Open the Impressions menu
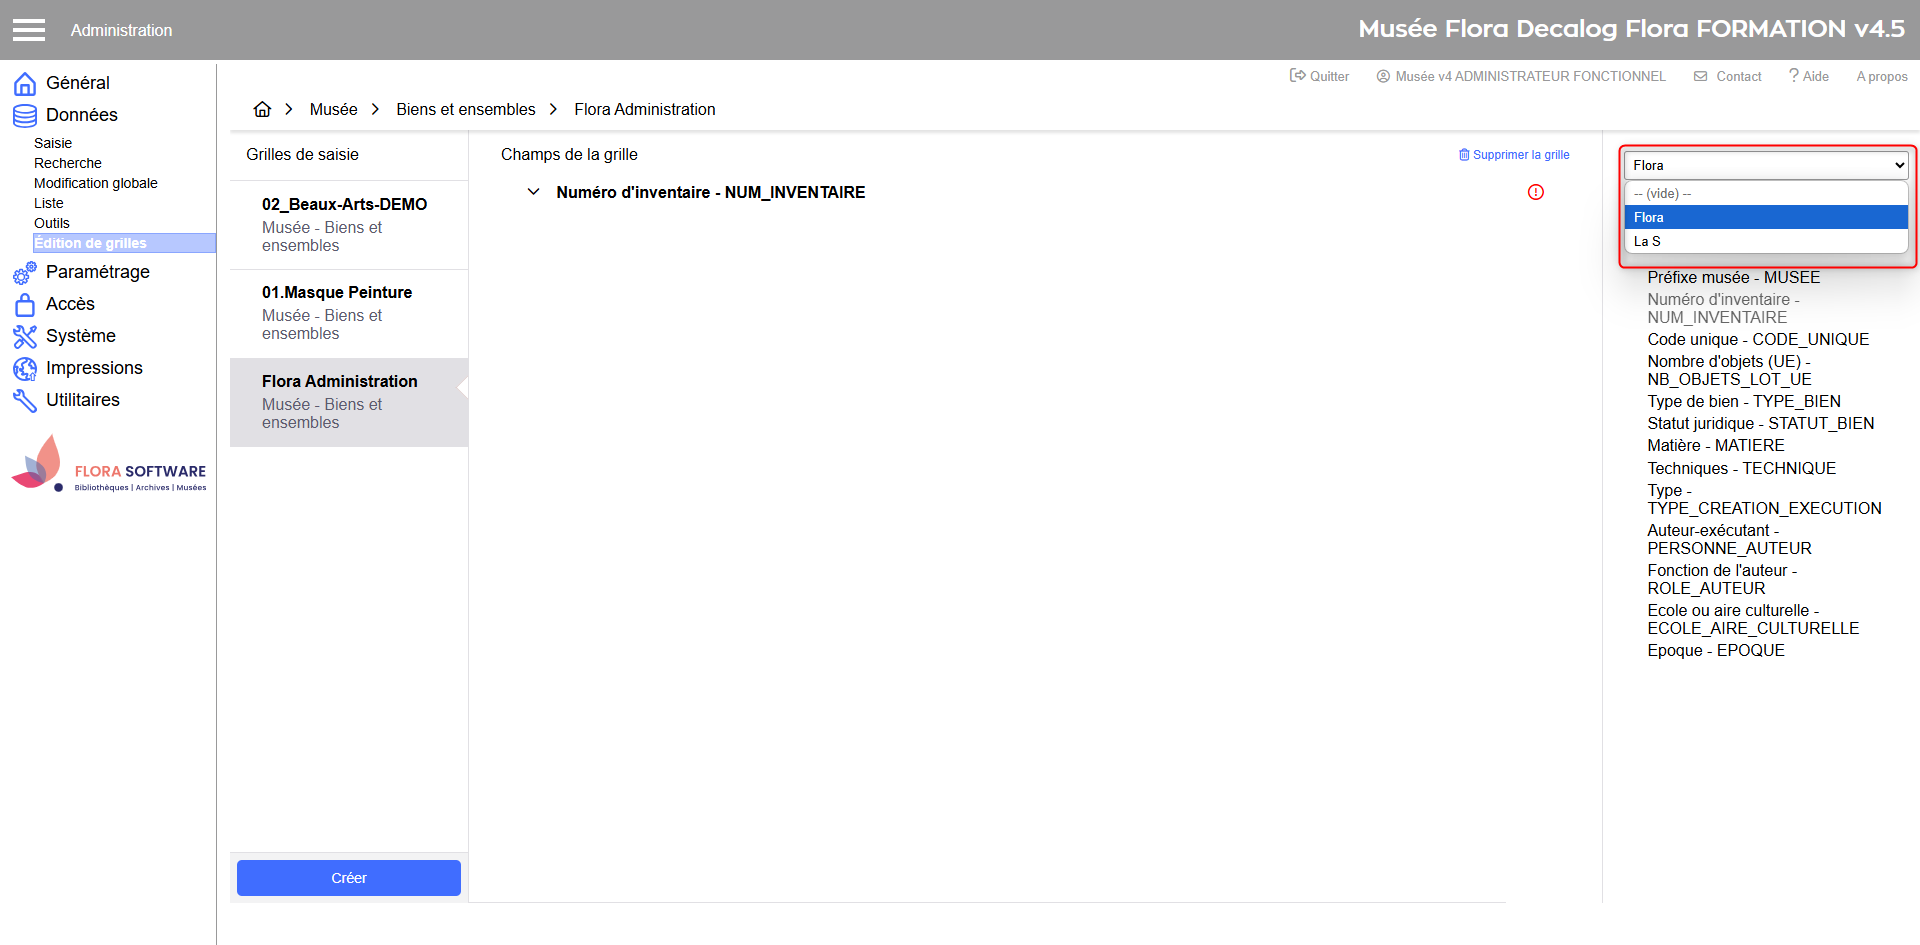 (x=94, y=368)
